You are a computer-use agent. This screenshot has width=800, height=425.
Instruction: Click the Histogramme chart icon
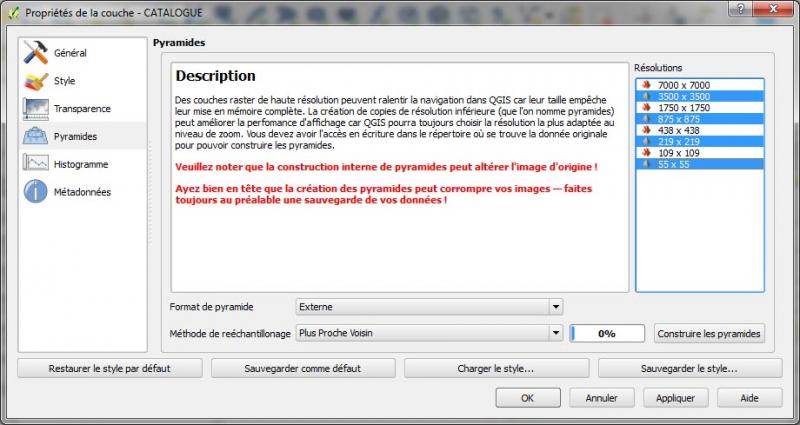pos(36,164)
